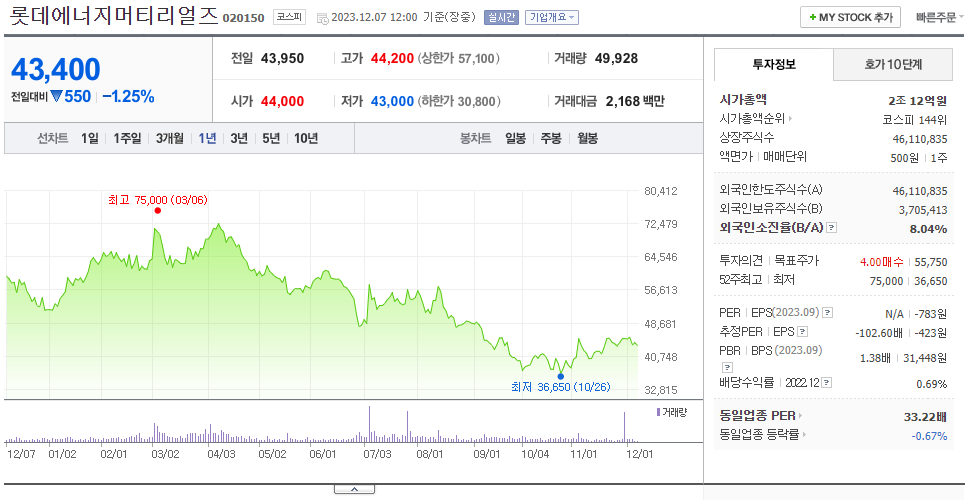This screenshot has width=968, height=500.
Task: Open the 빠른주문 dropdown menu
Action: (940, 17)
